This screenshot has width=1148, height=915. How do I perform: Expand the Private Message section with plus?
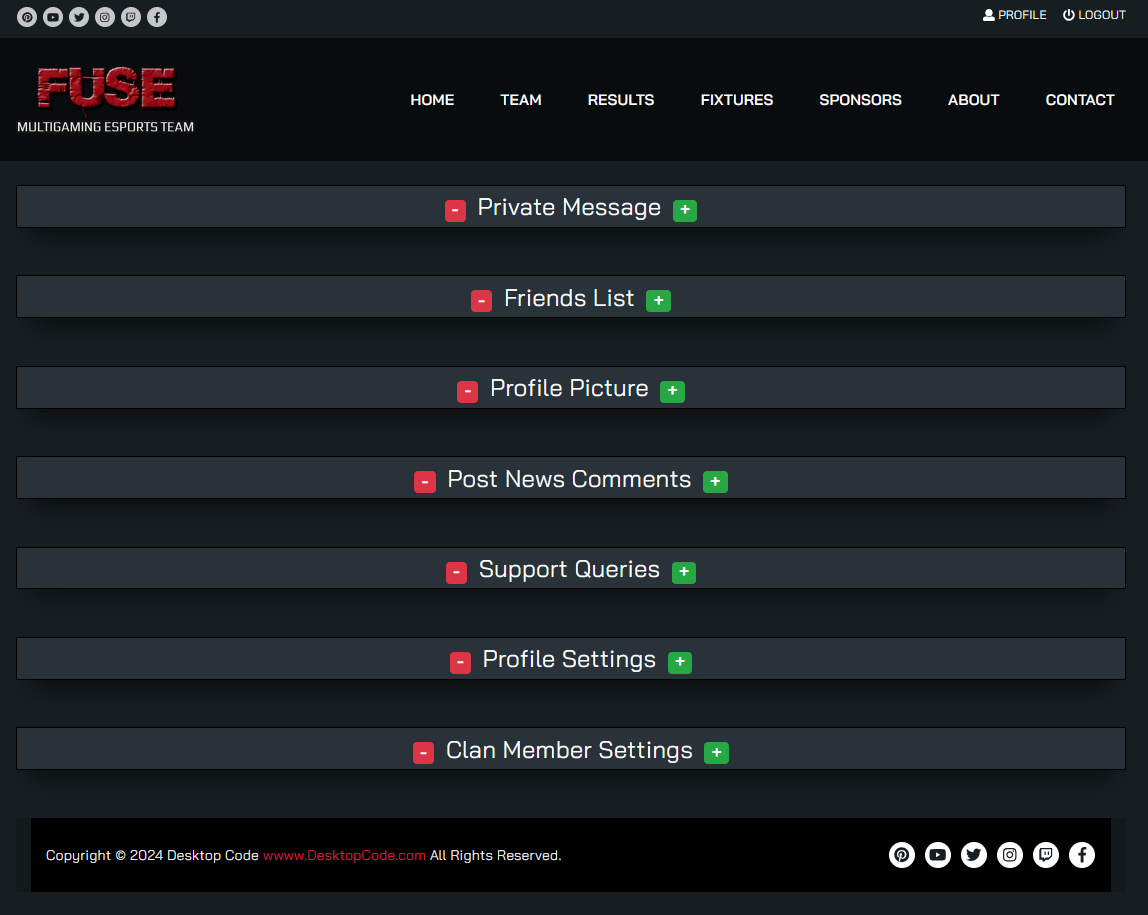(x=685, y=210)
